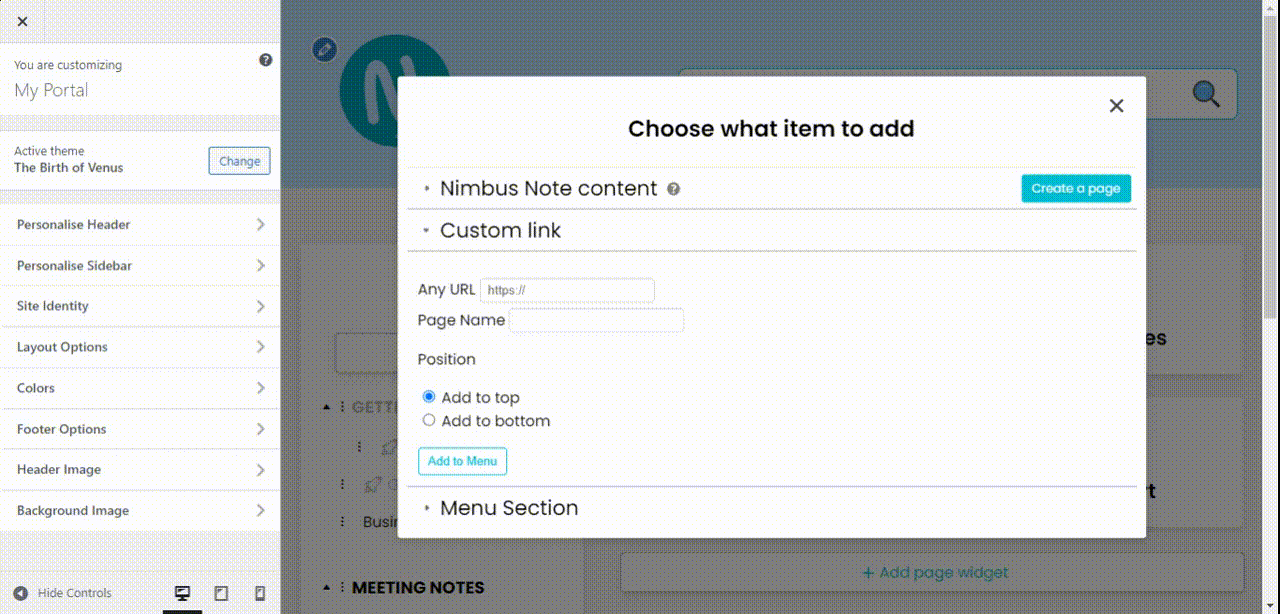
Task: Click the Create a page button
Action: (1076, 188)
